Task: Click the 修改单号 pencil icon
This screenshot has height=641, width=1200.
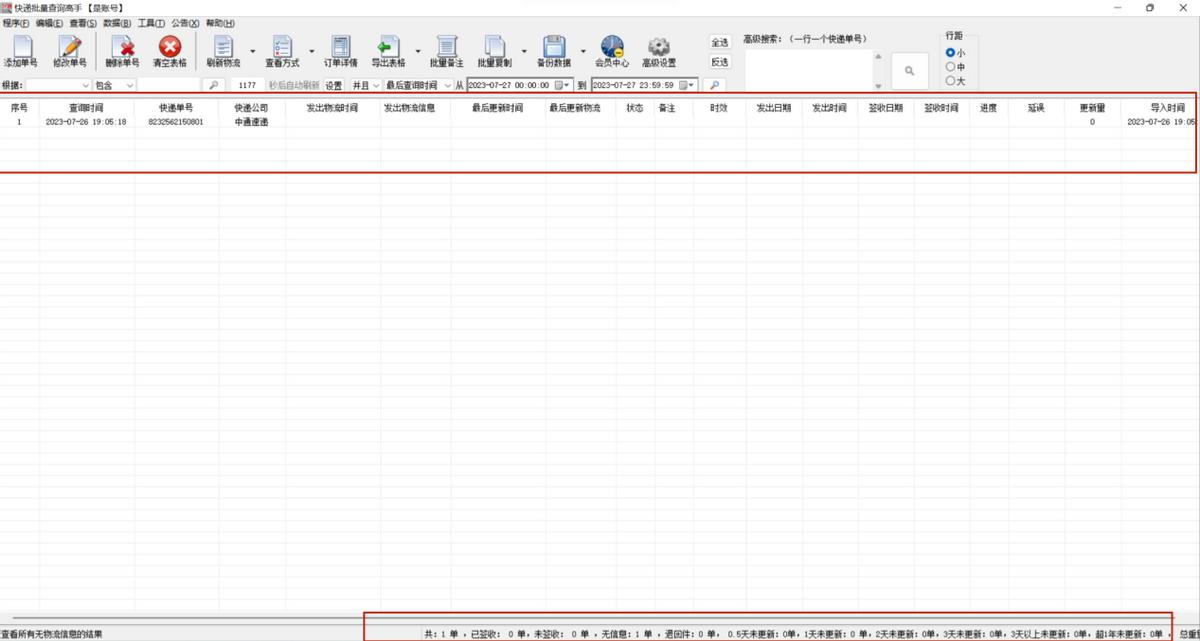Action: (69, 49)
